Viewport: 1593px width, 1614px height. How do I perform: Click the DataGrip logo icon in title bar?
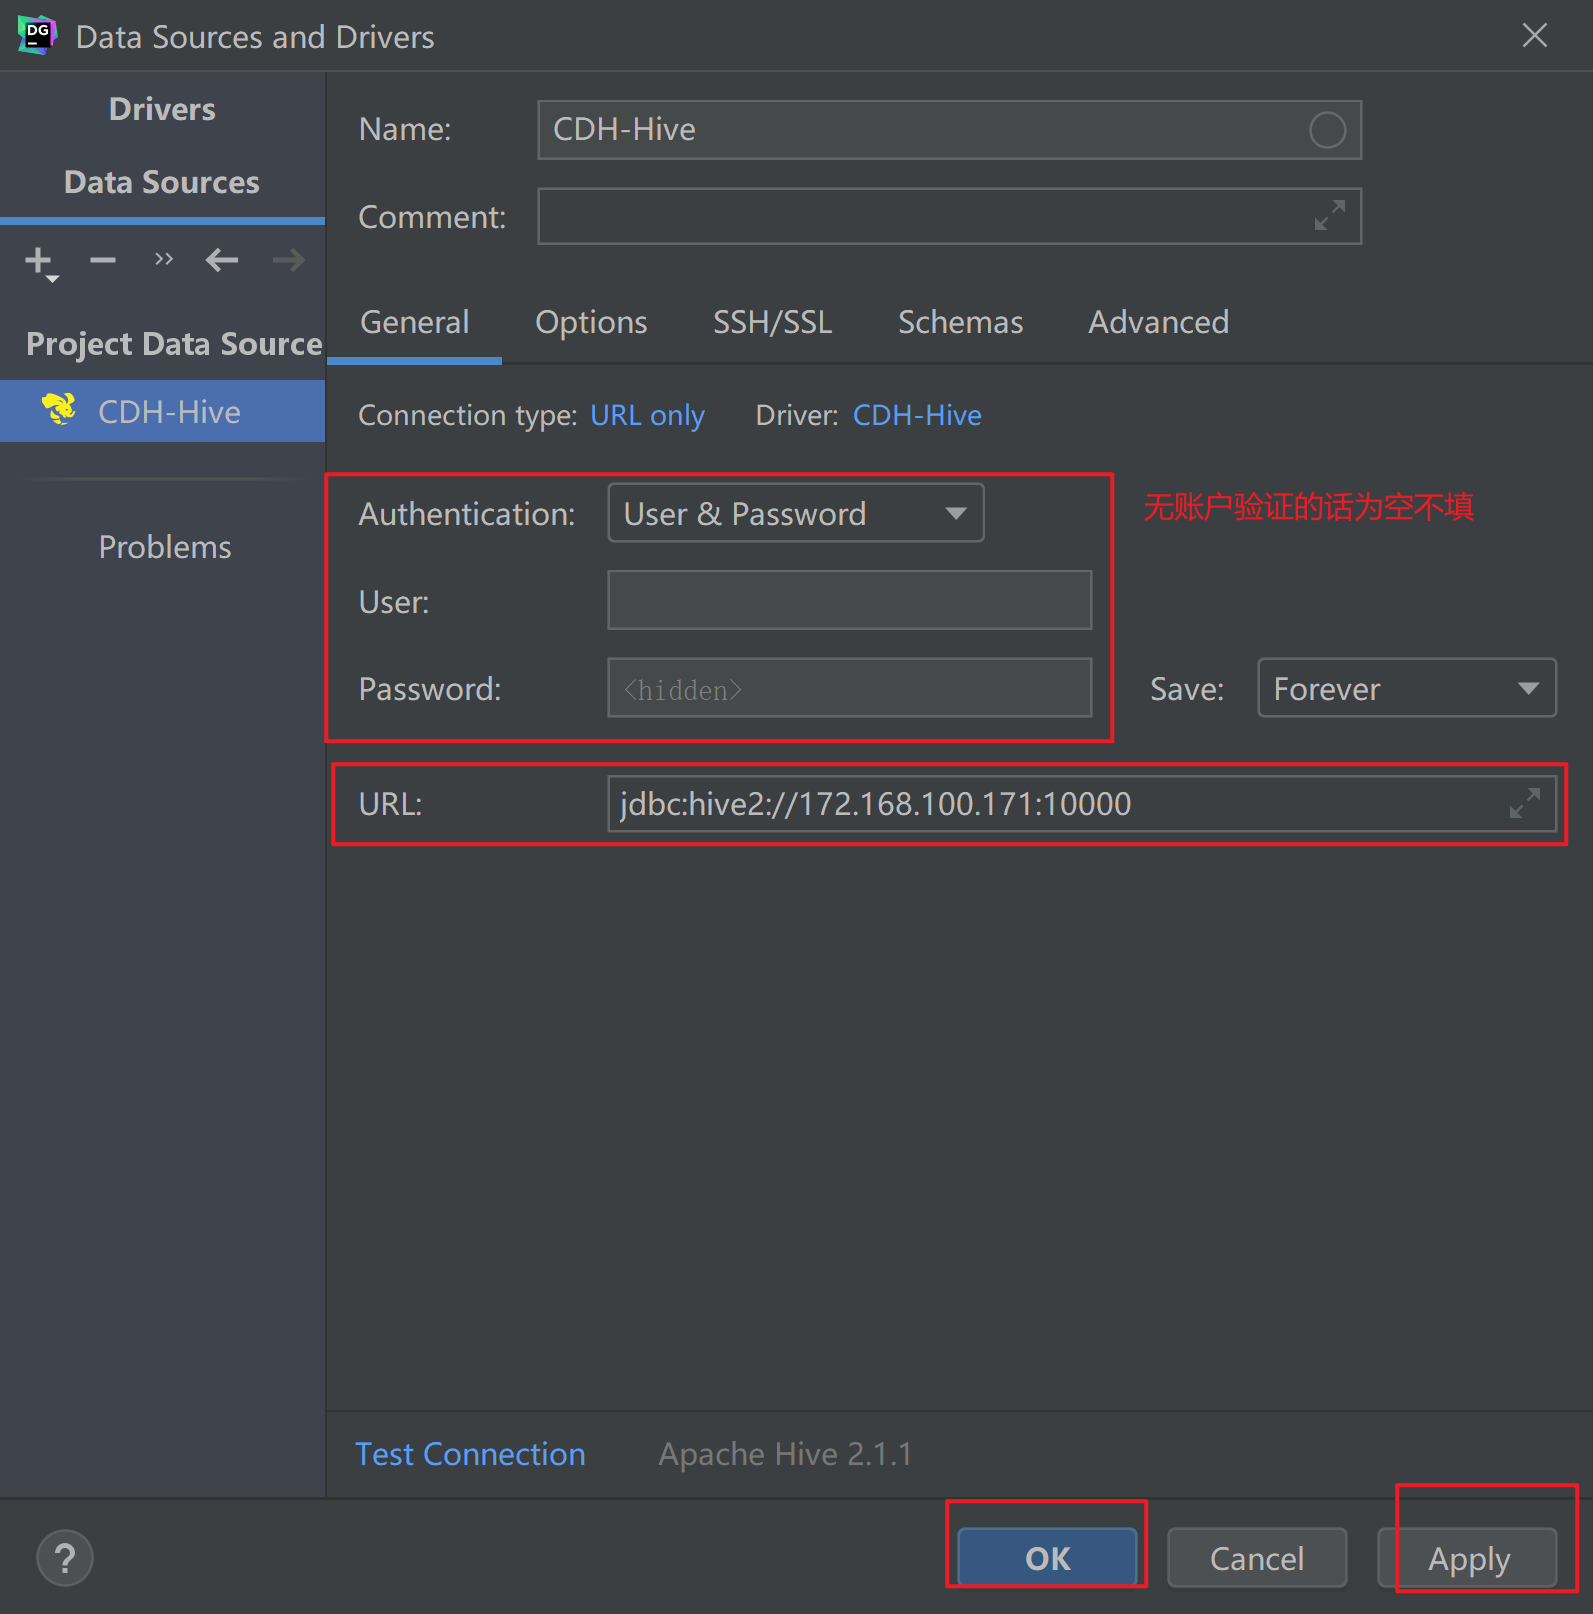coord(37,35)
